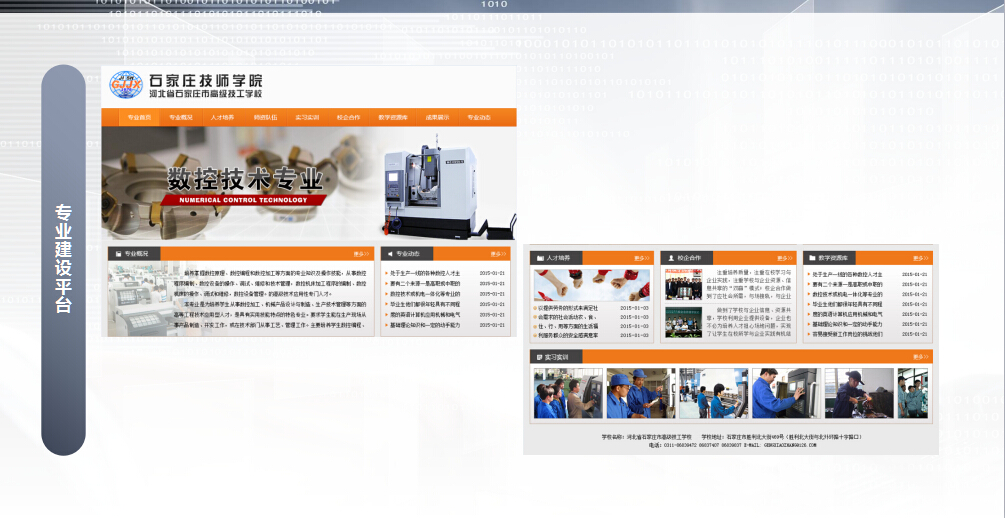The height and width of the screenshot is (518, 1005).
Task: Expand 更多 in the 校企合作 panel
Action: (x=784, y=258)
